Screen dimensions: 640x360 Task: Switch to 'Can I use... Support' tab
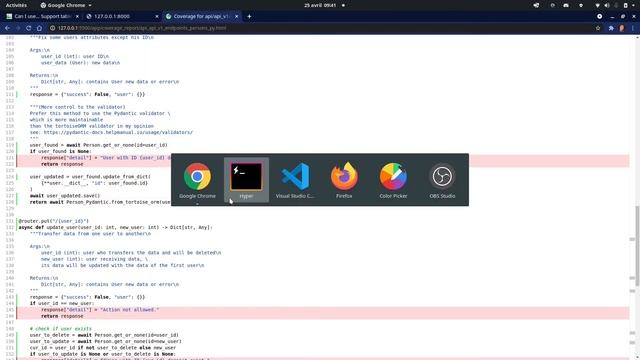click(x=42, y=16)
